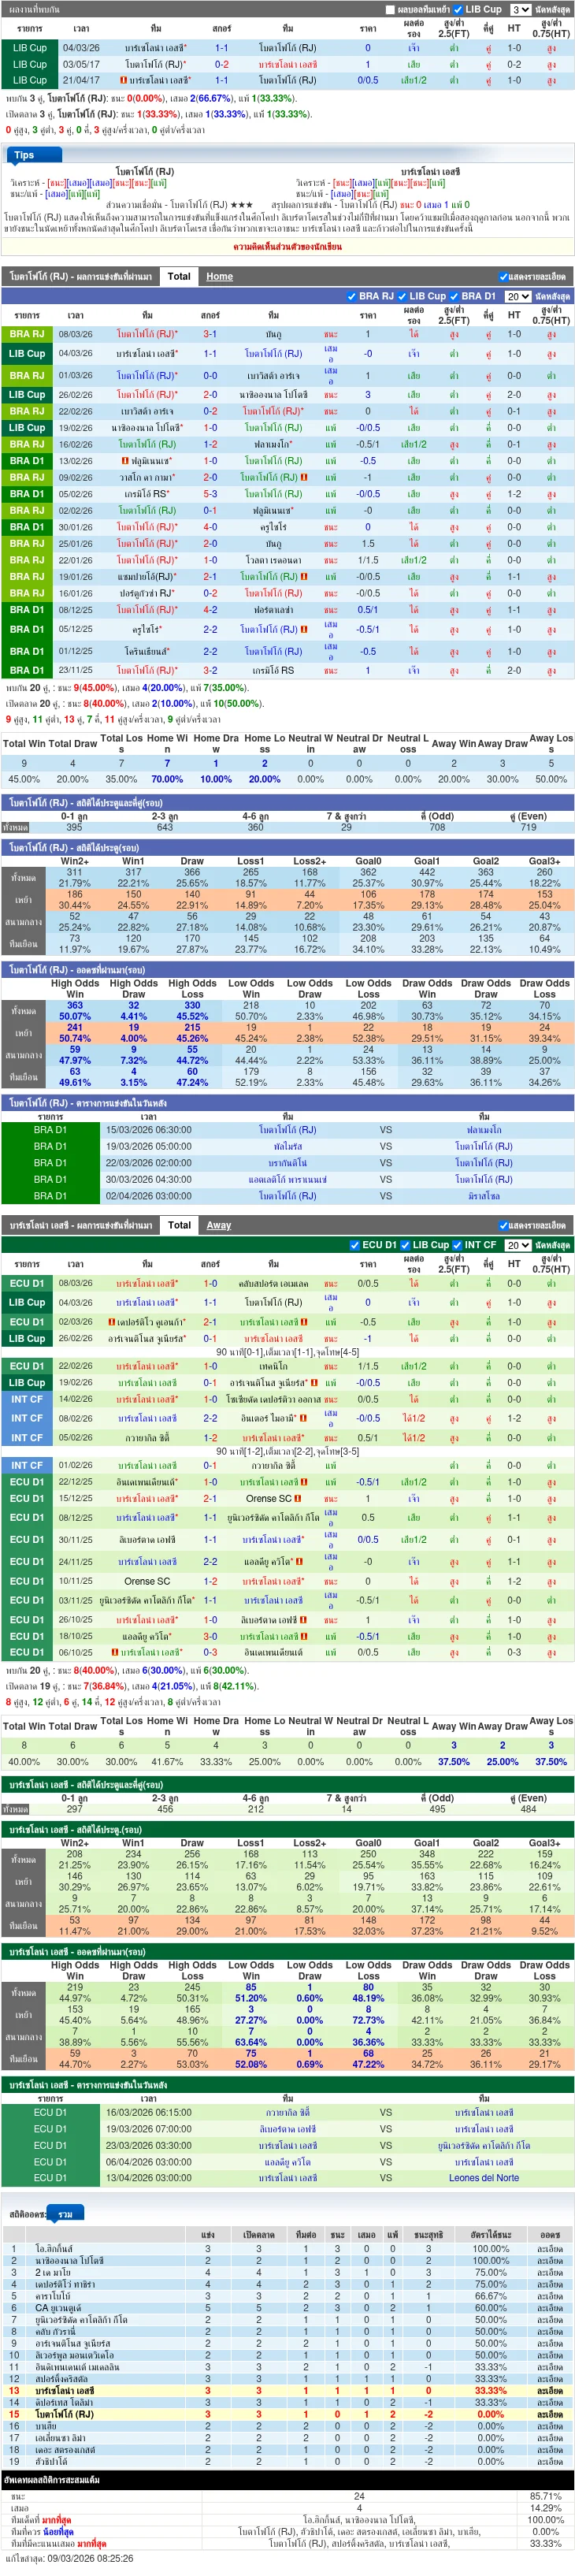
Task: Click the LIB Cup badge dated 04/03/26 in head-to-head
Action: (x=28, y=48)
